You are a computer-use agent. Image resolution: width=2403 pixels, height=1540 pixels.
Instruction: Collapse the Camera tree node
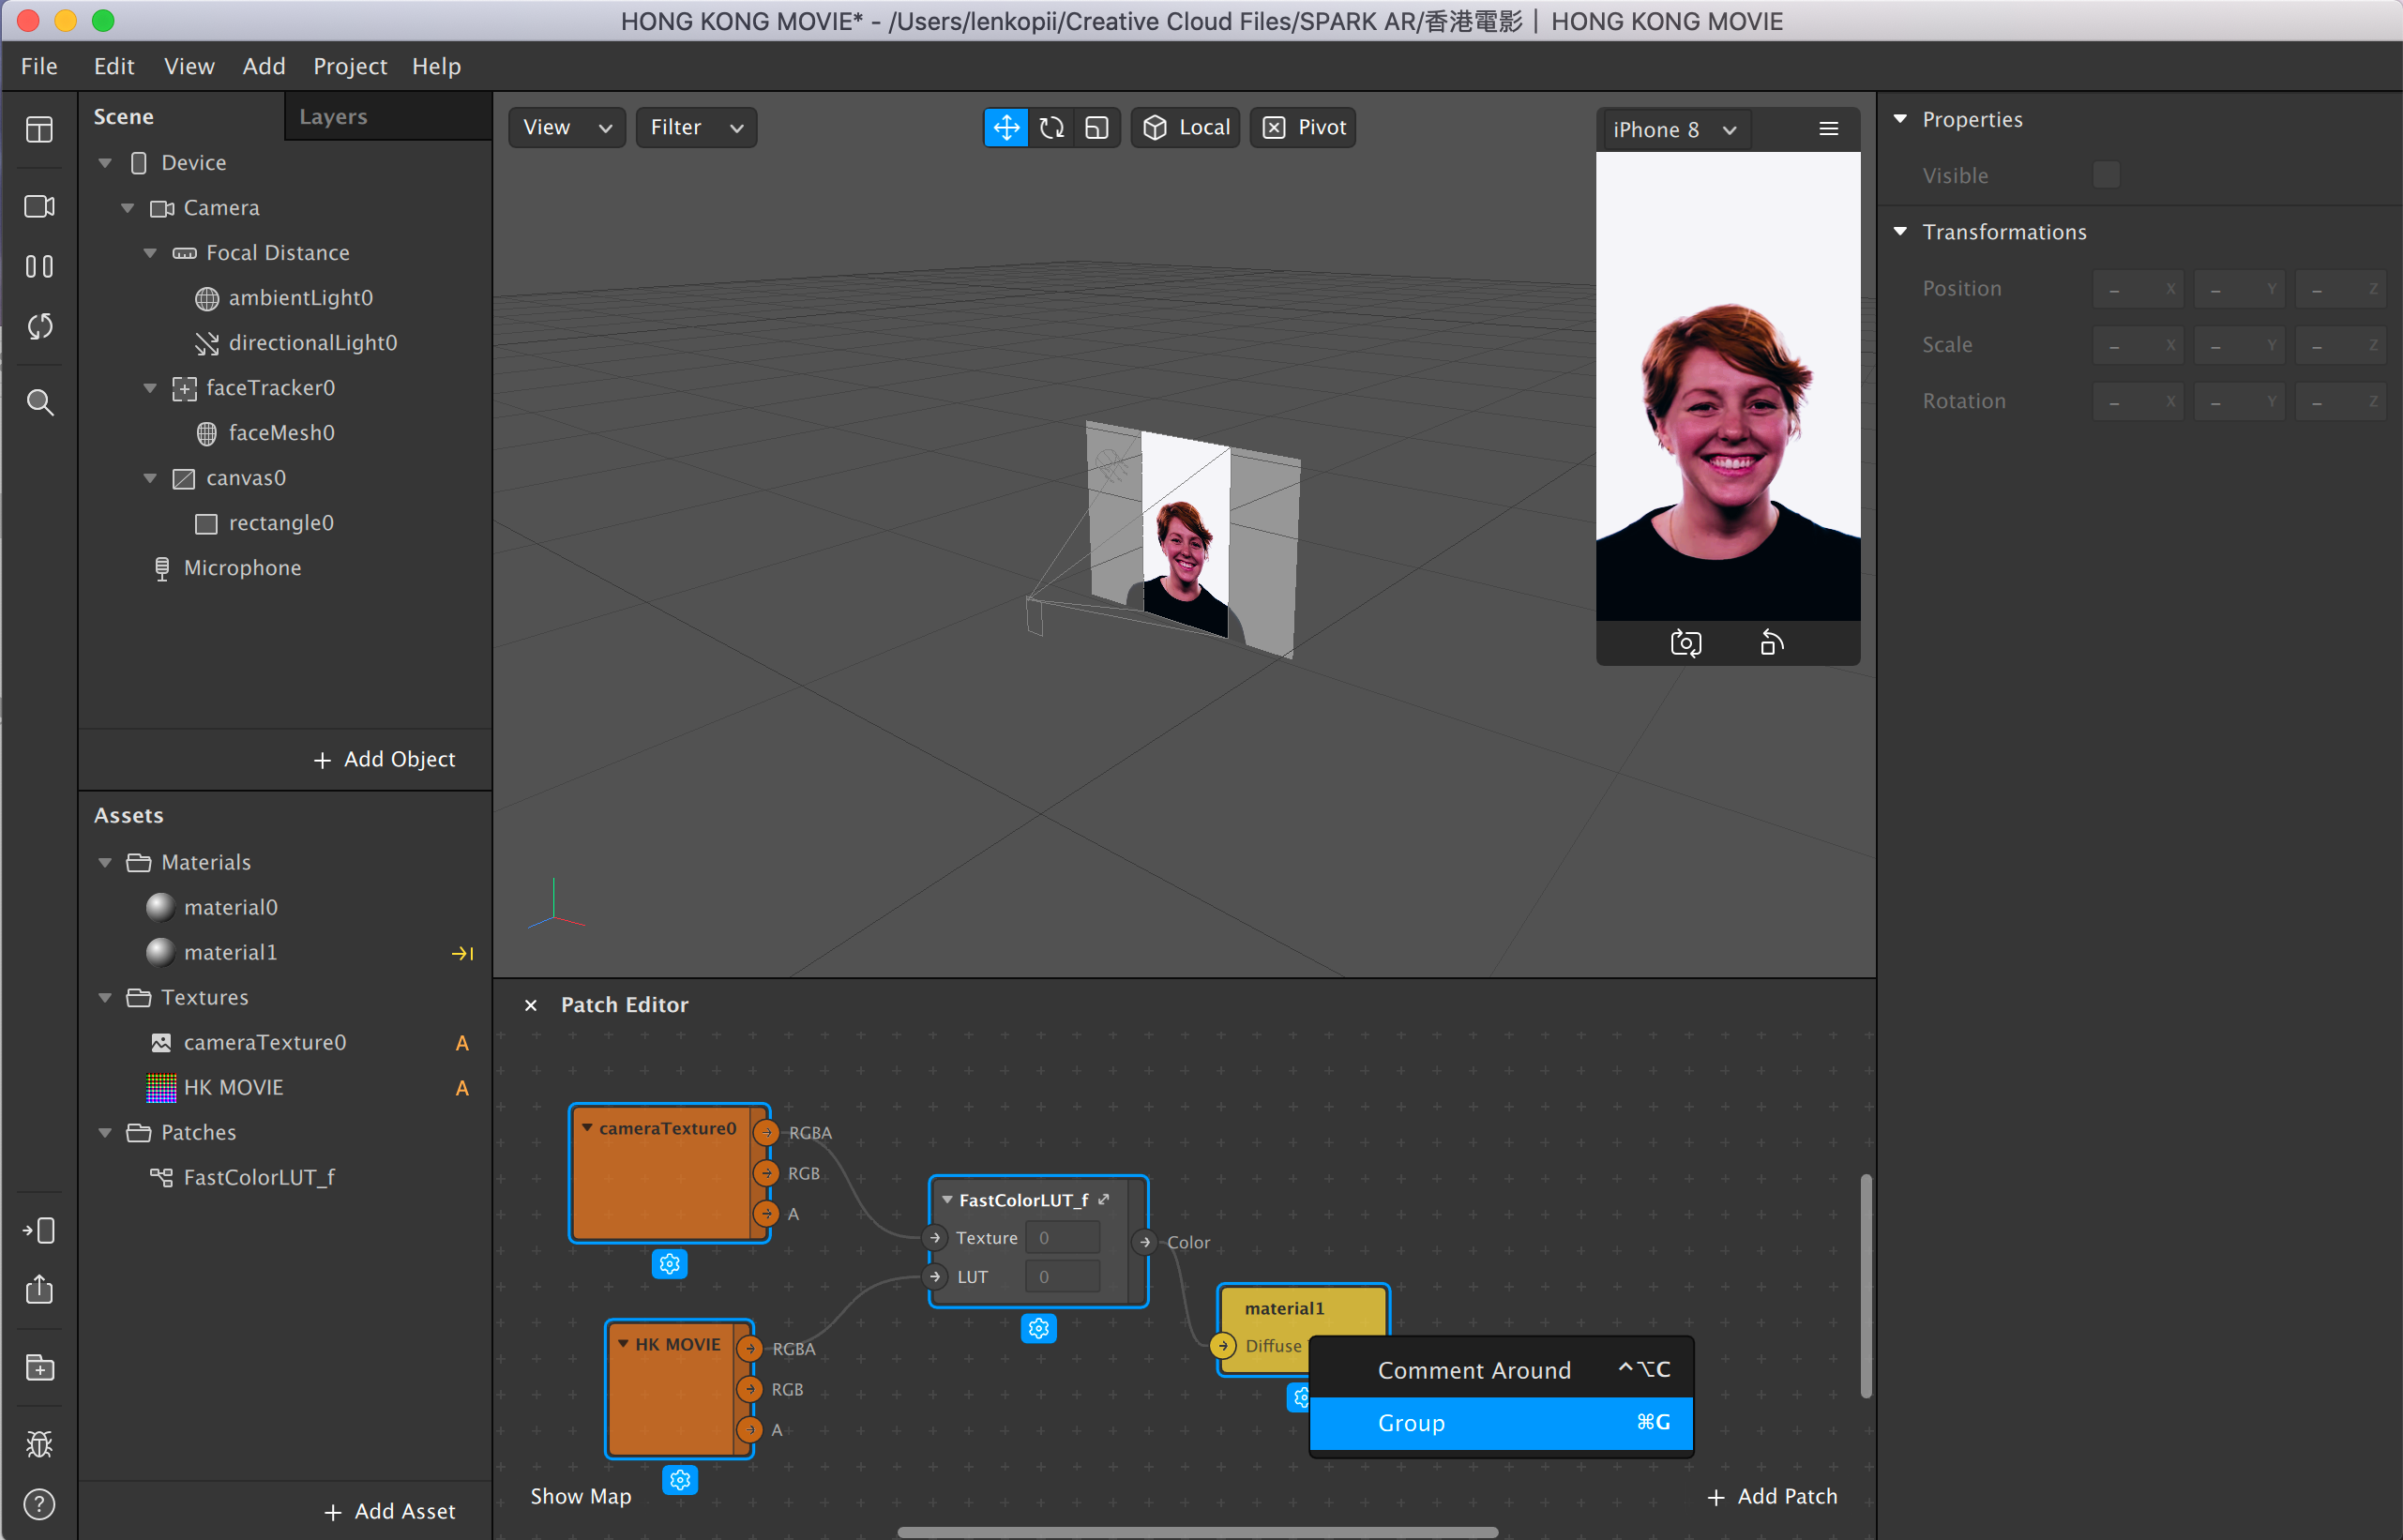(127, 208)
